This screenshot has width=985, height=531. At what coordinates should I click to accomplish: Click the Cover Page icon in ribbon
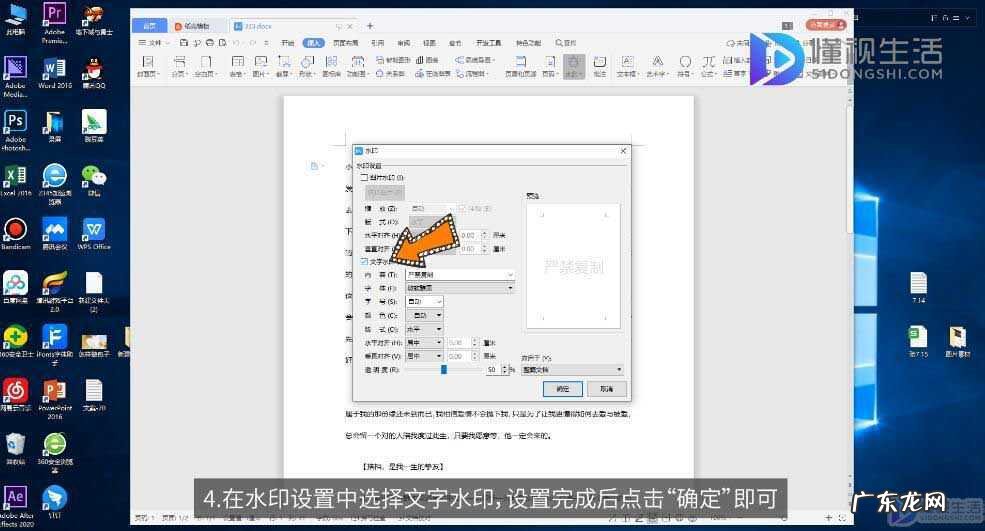(147, 65)
